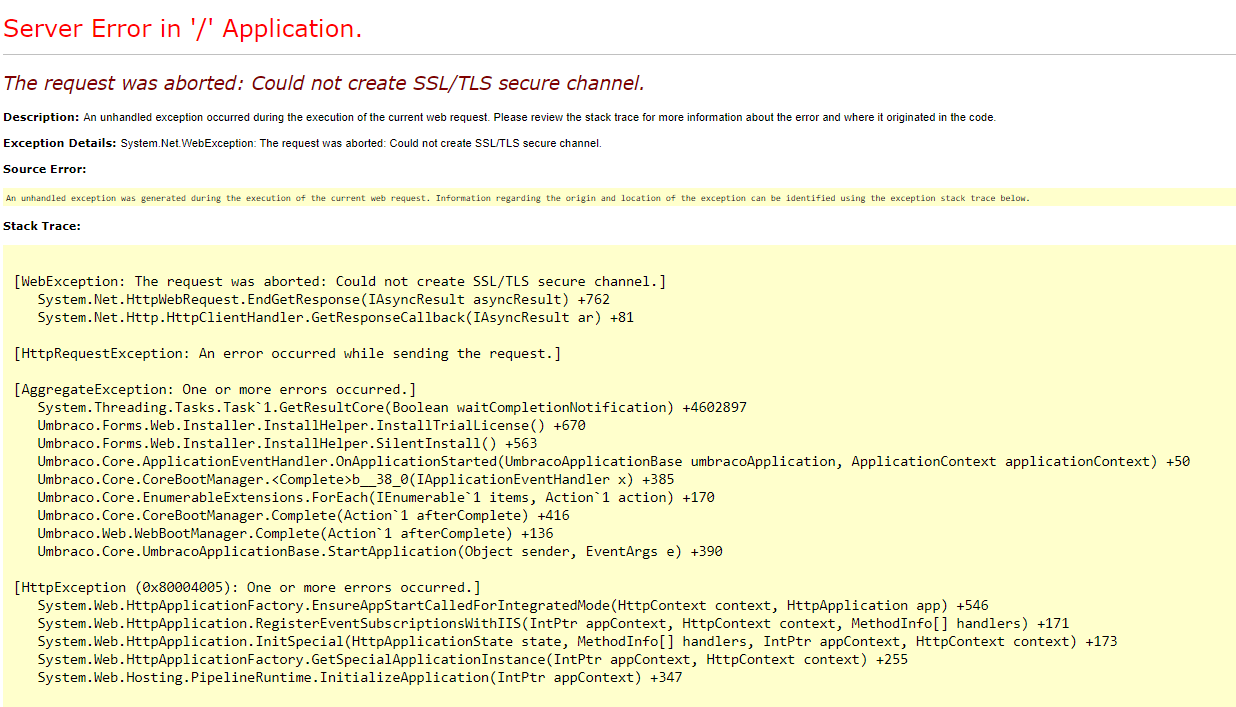Screen dimensions: 1236x707
Task: Select the Task`1.GetResultCore stack line
Action: pos(392,407)
